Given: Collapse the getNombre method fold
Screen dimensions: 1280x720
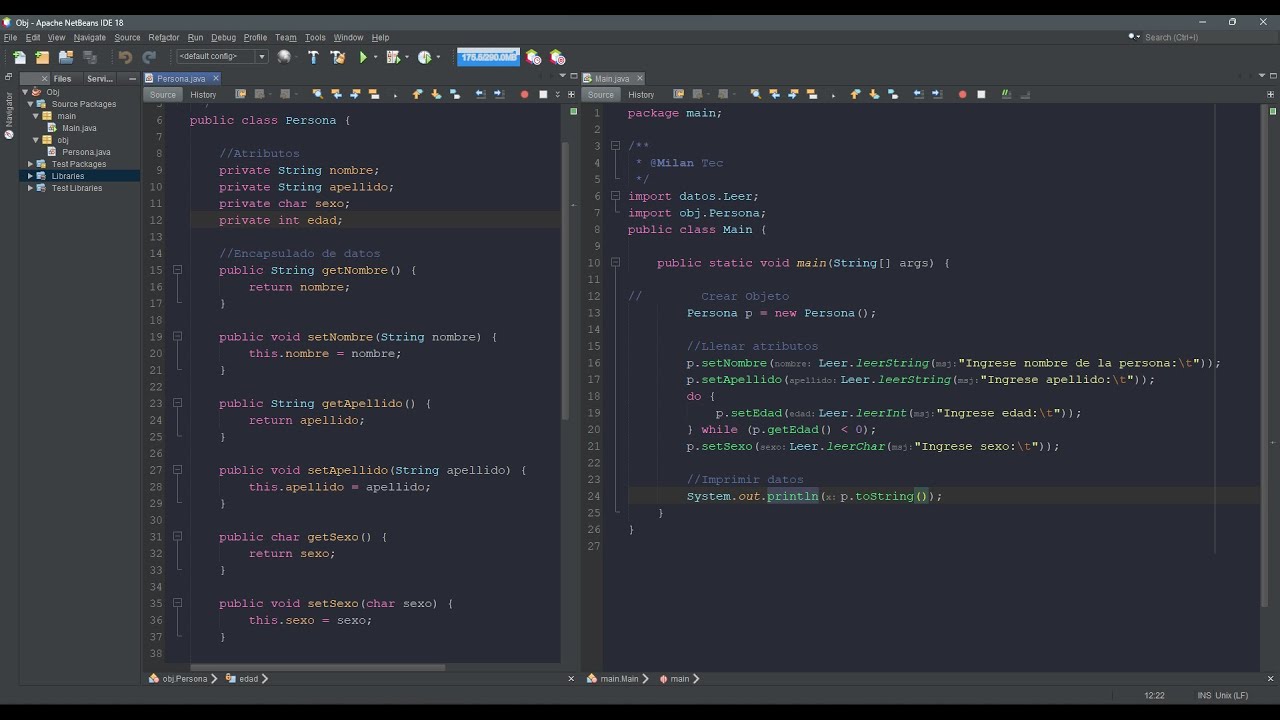Looking at the screenshot, I should (x=177, y=270).
